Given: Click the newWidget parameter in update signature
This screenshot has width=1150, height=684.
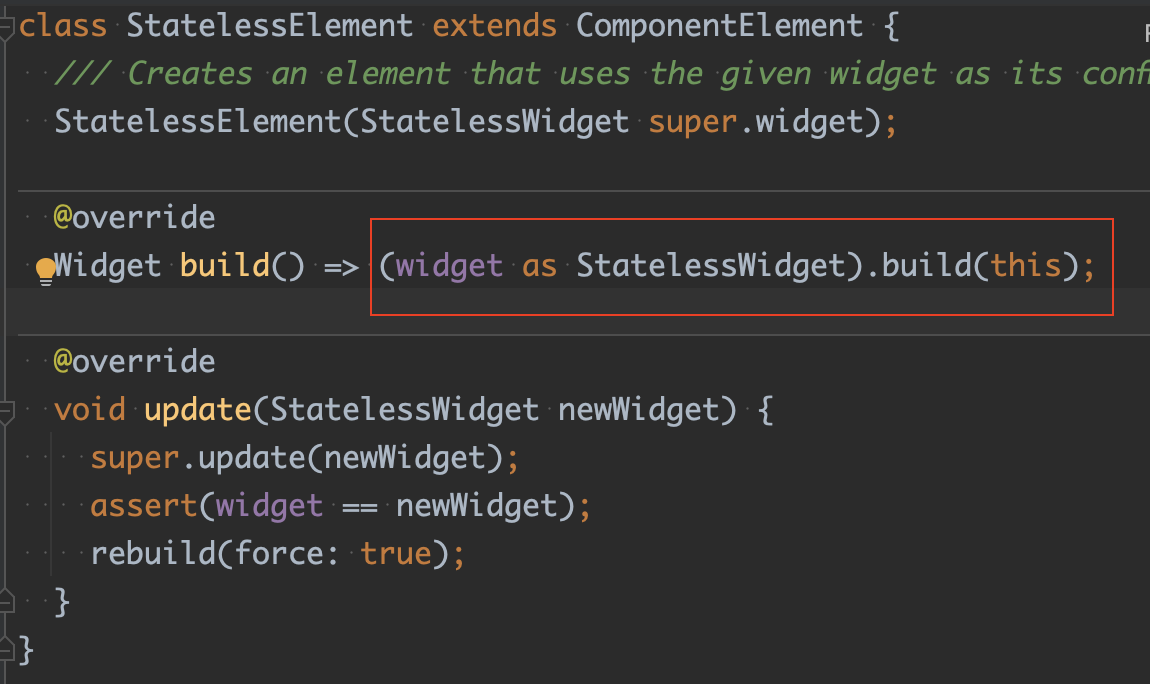Looking at the screenshot, I should [639, 410].
